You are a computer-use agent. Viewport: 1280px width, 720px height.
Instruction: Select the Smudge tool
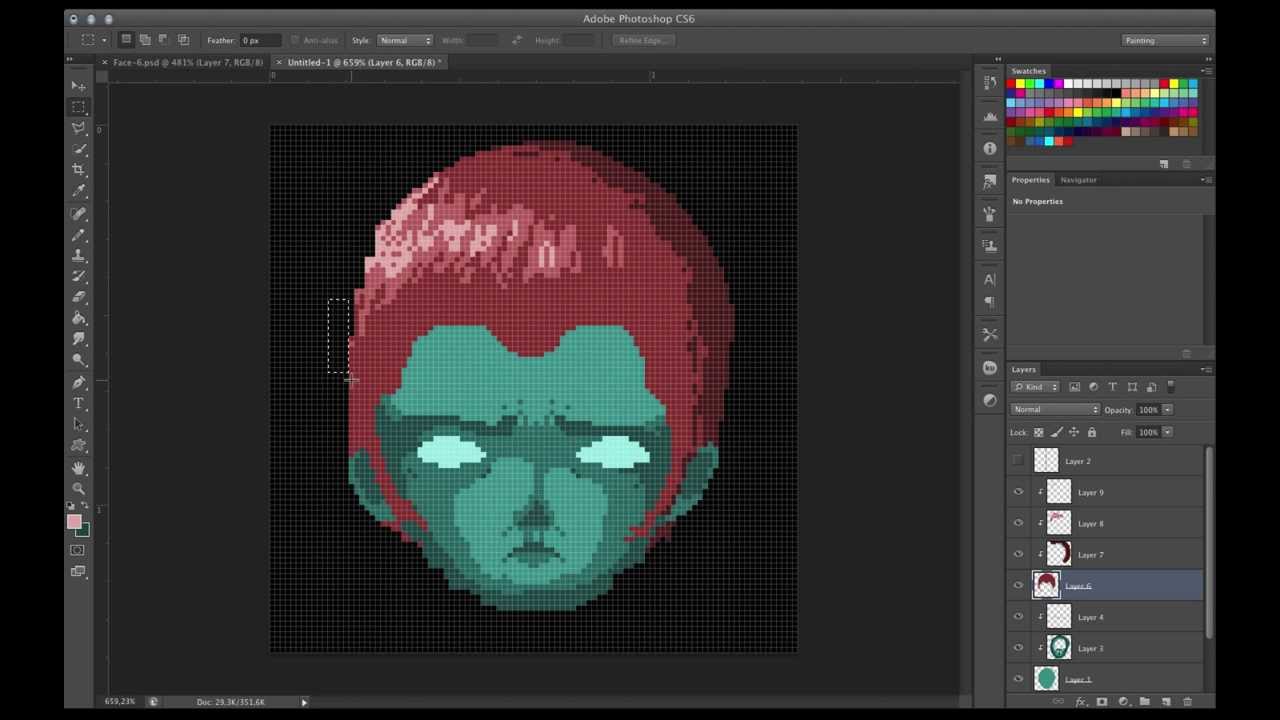click(x=78, y=340)
